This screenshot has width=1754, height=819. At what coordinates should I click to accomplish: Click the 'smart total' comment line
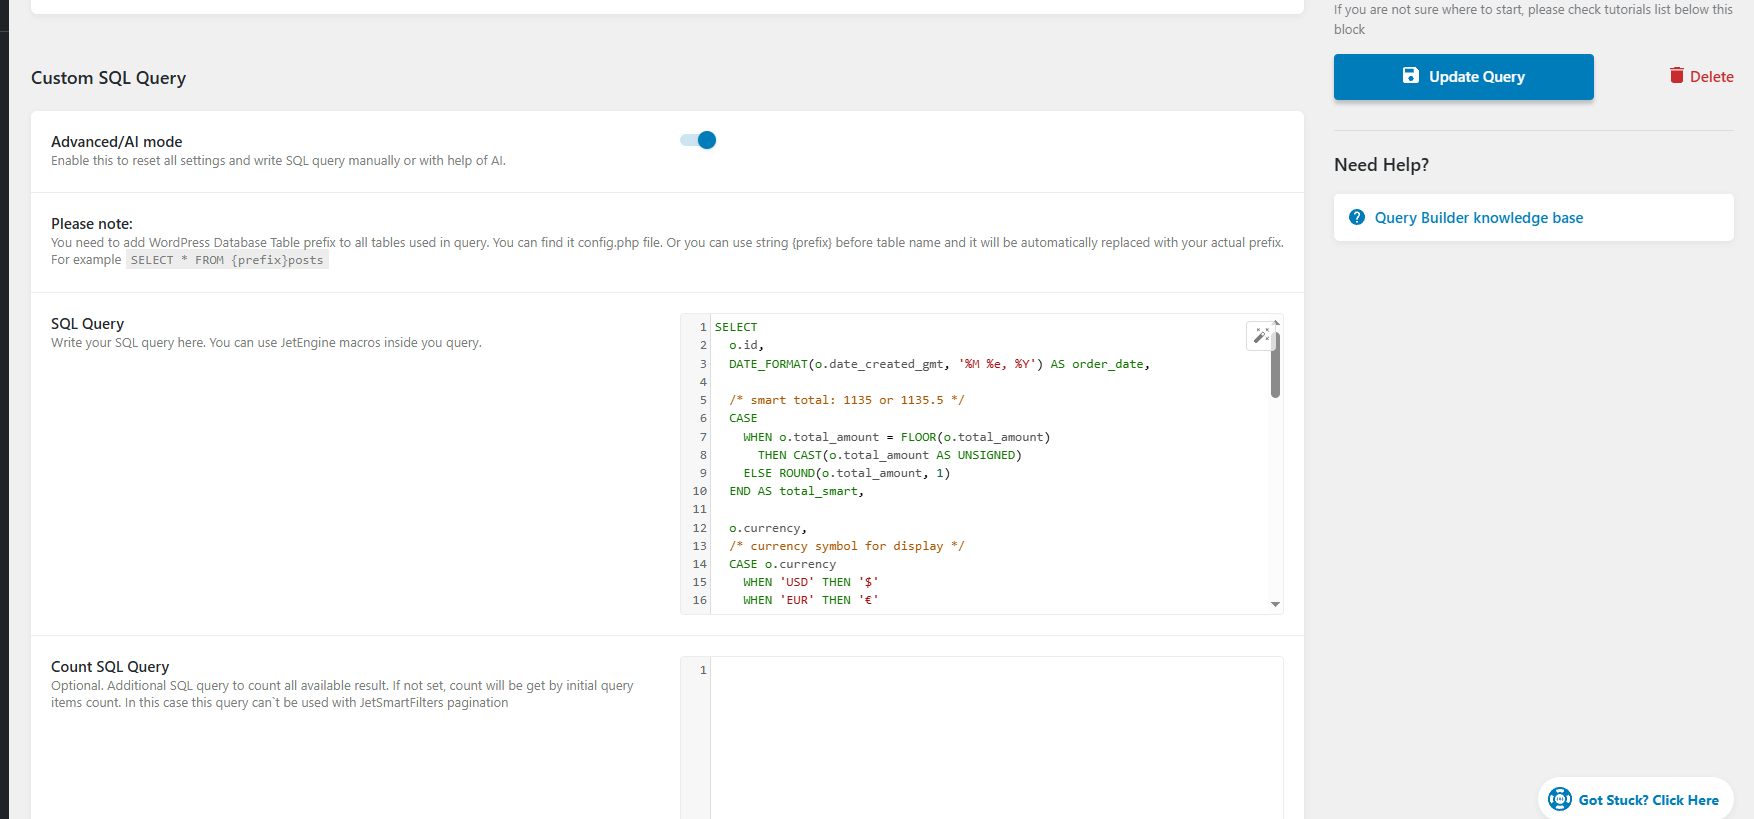click(846, 400)
